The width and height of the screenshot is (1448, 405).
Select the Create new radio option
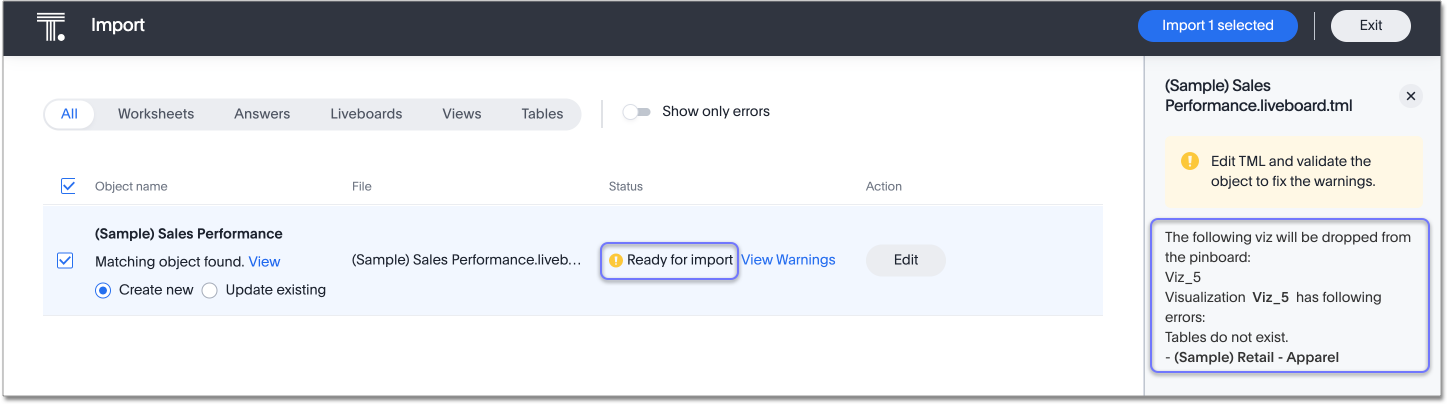[x=103, y=290]
